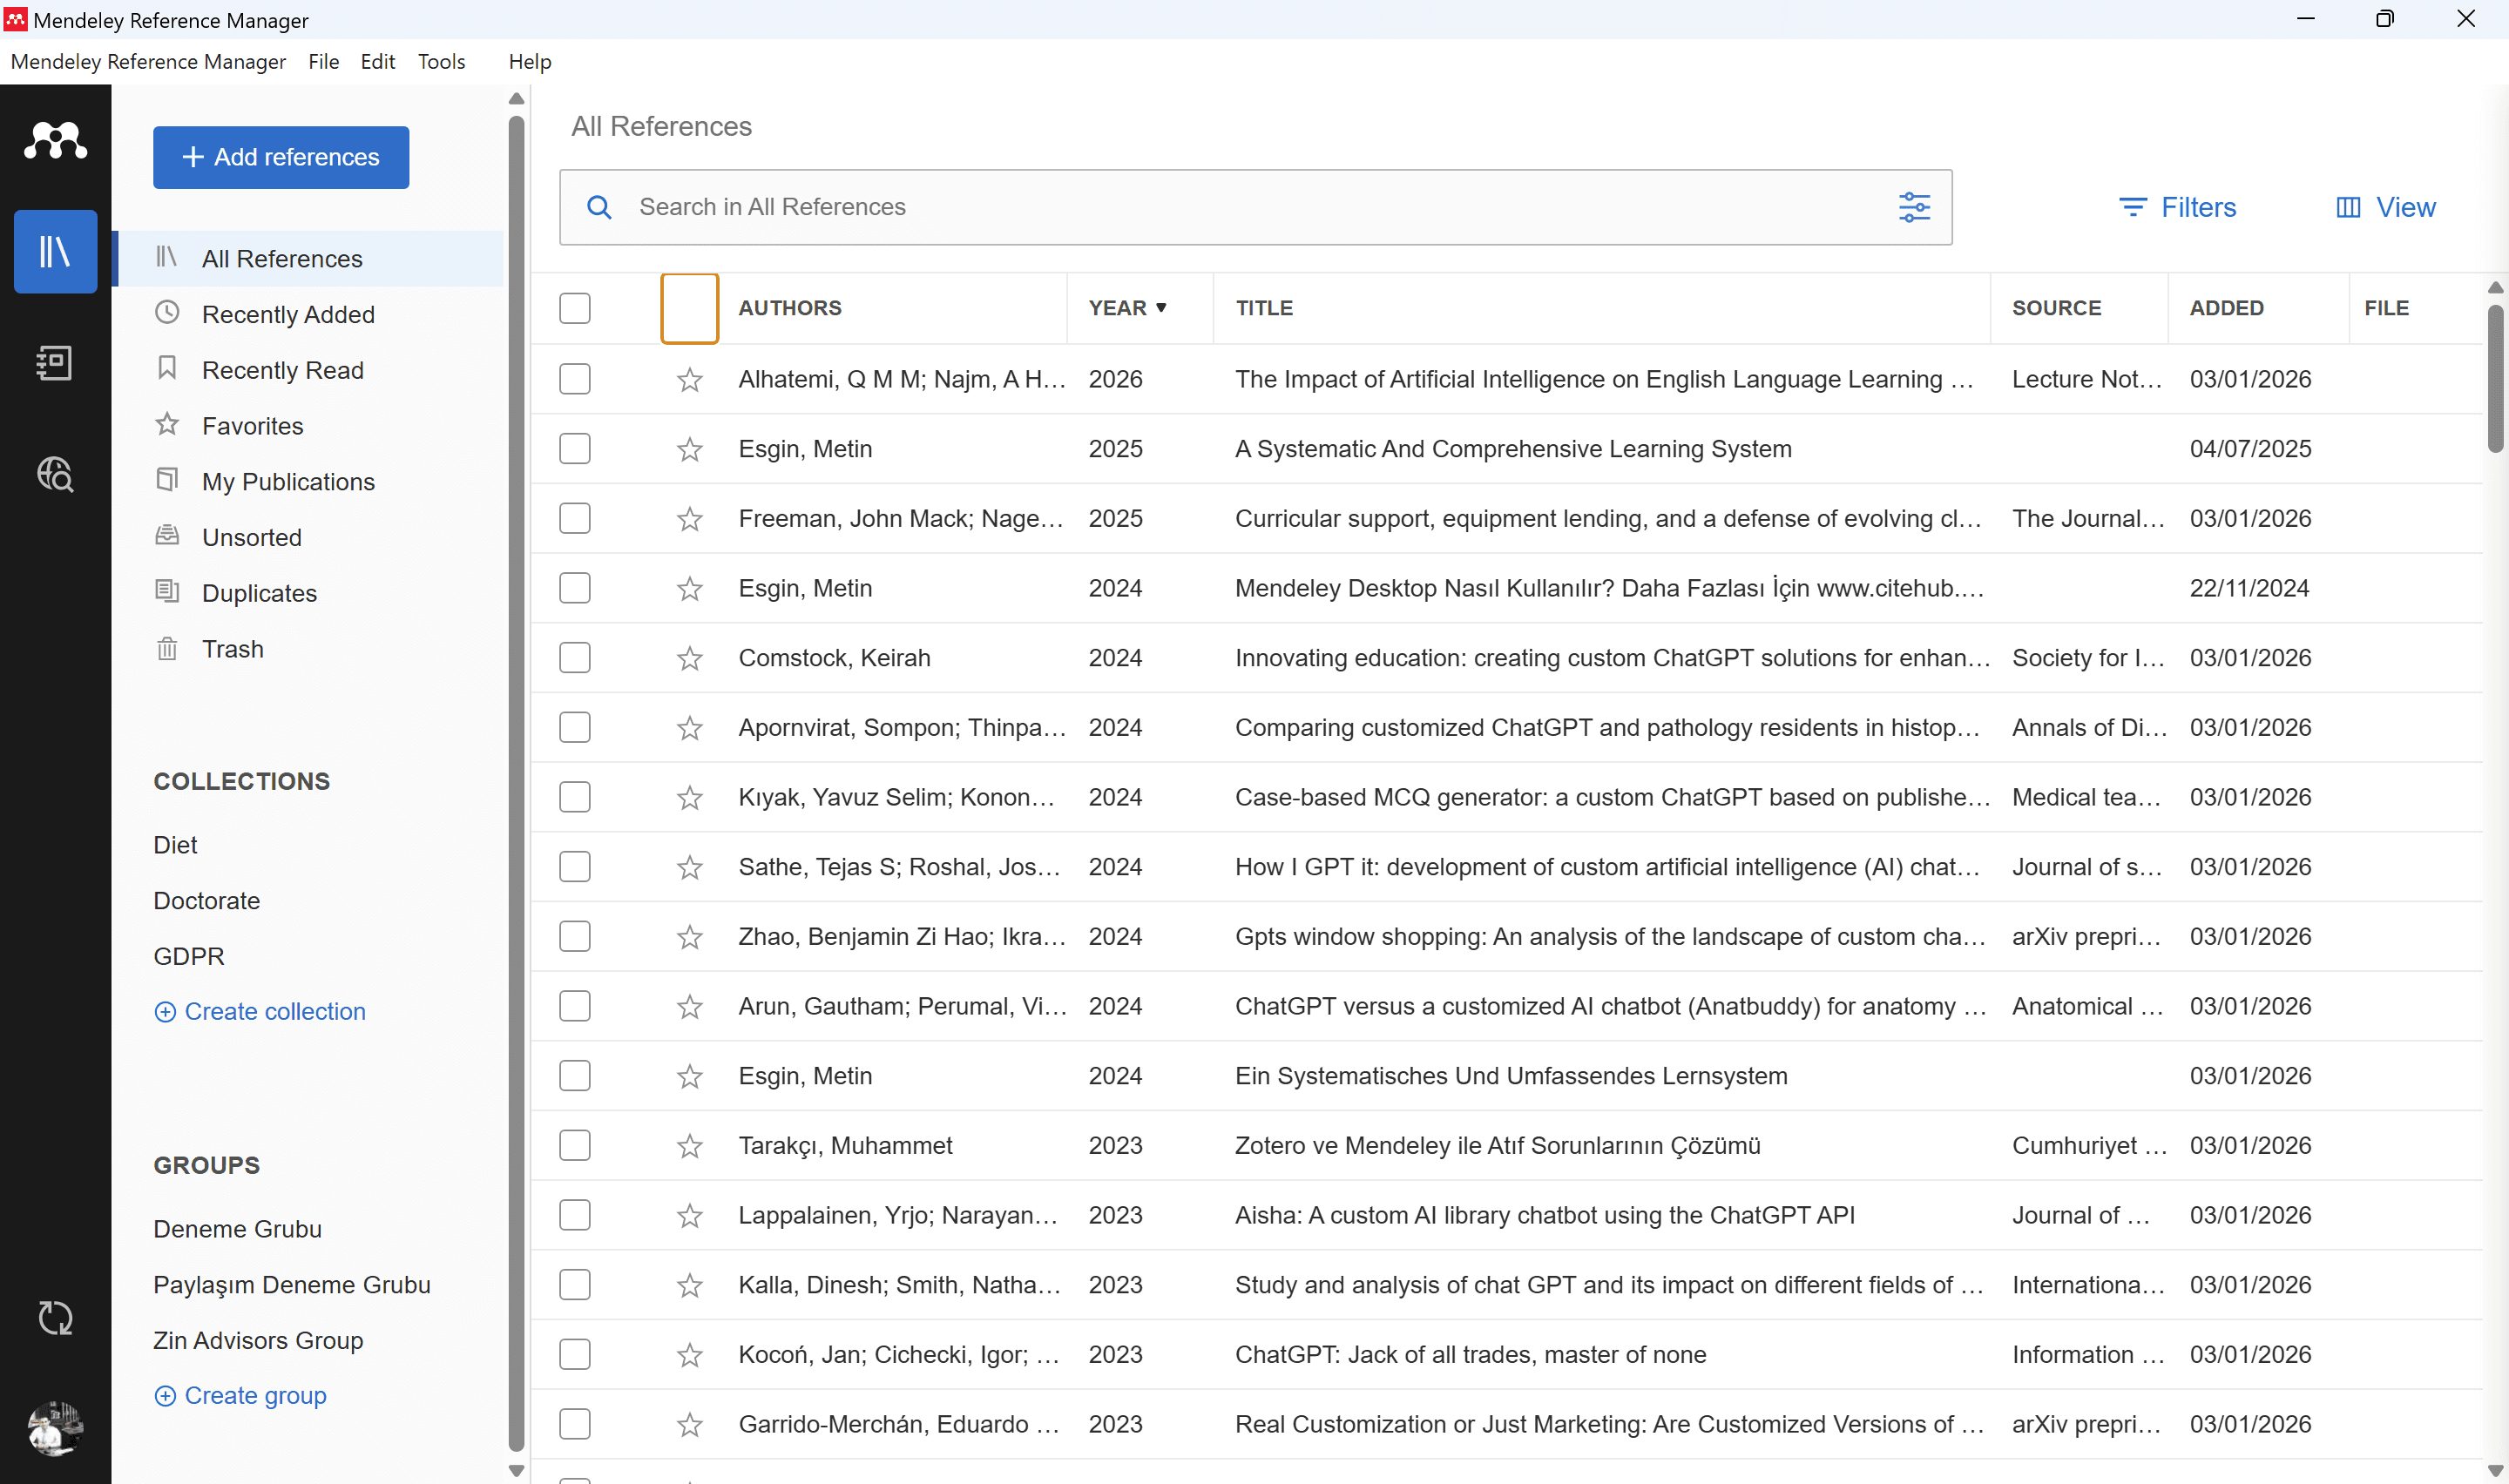Open the Help menu

[529, 62]
